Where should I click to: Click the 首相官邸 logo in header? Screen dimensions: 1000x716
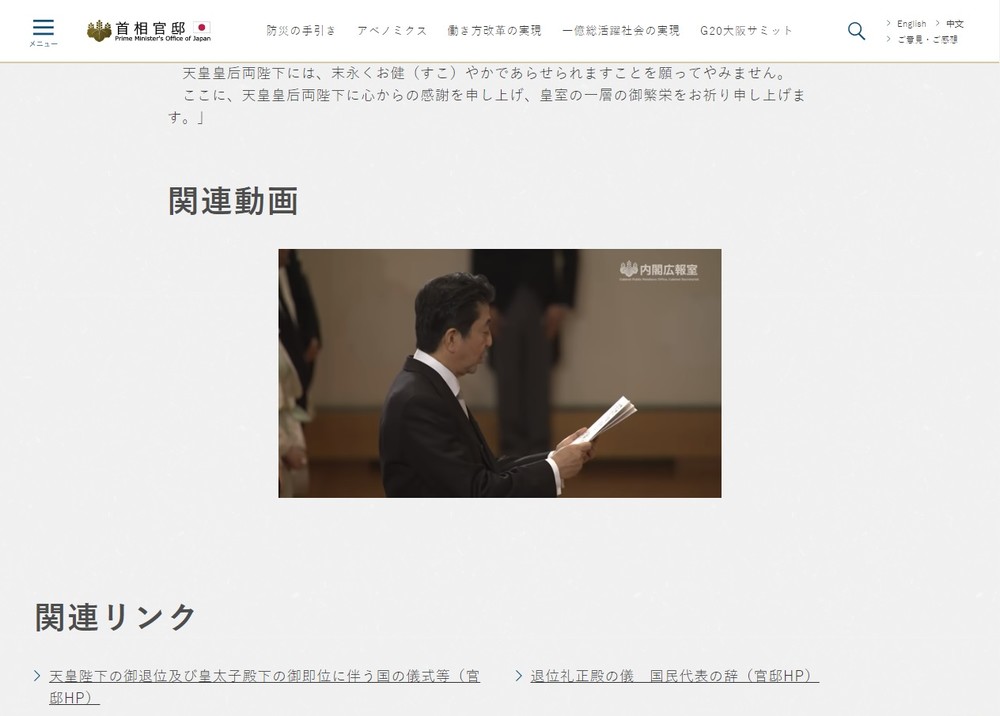(x=150, y=31)
